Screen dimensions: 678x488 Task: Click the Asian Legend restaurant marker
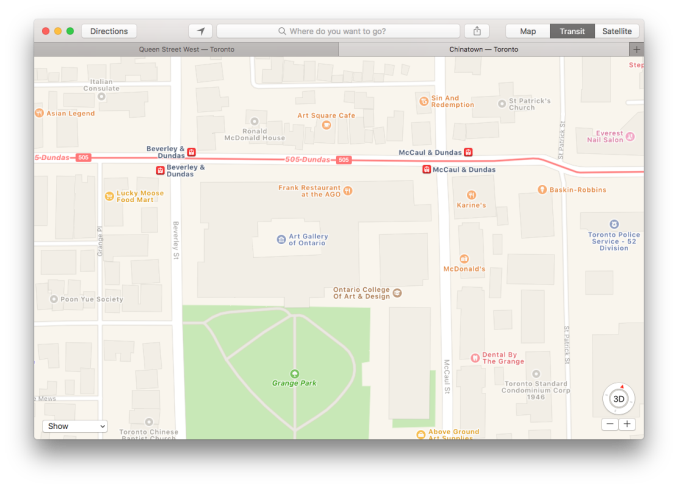39,113
